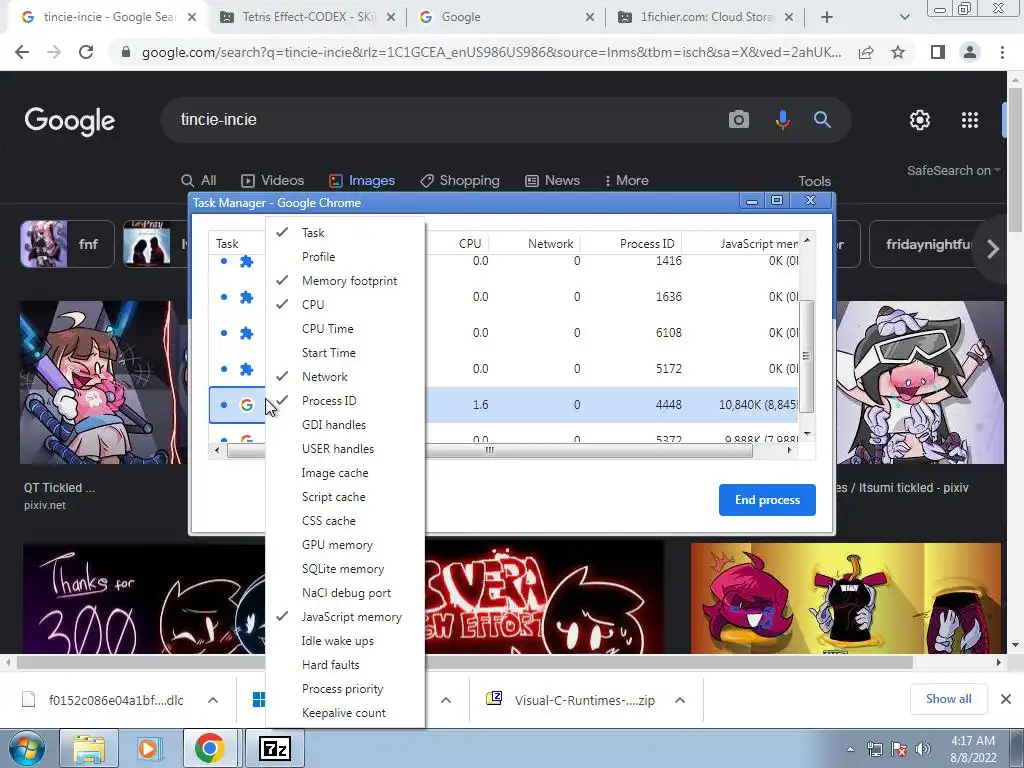The image size is (1024, 768).
Task: Open options for the middle download item
Action: (x=446, y=699)
